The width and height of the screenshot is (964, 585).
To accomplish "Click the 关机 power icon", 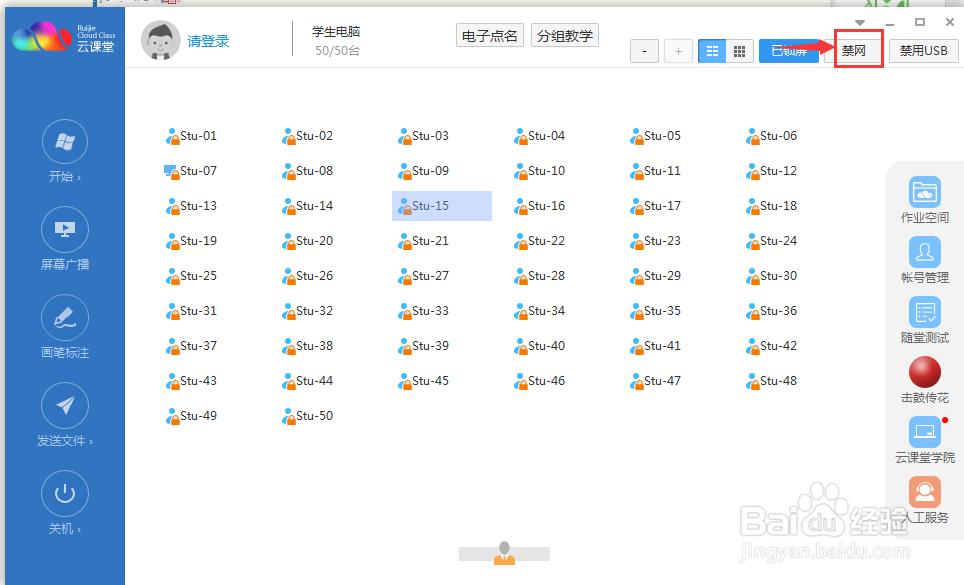I will tap(65, 493).
